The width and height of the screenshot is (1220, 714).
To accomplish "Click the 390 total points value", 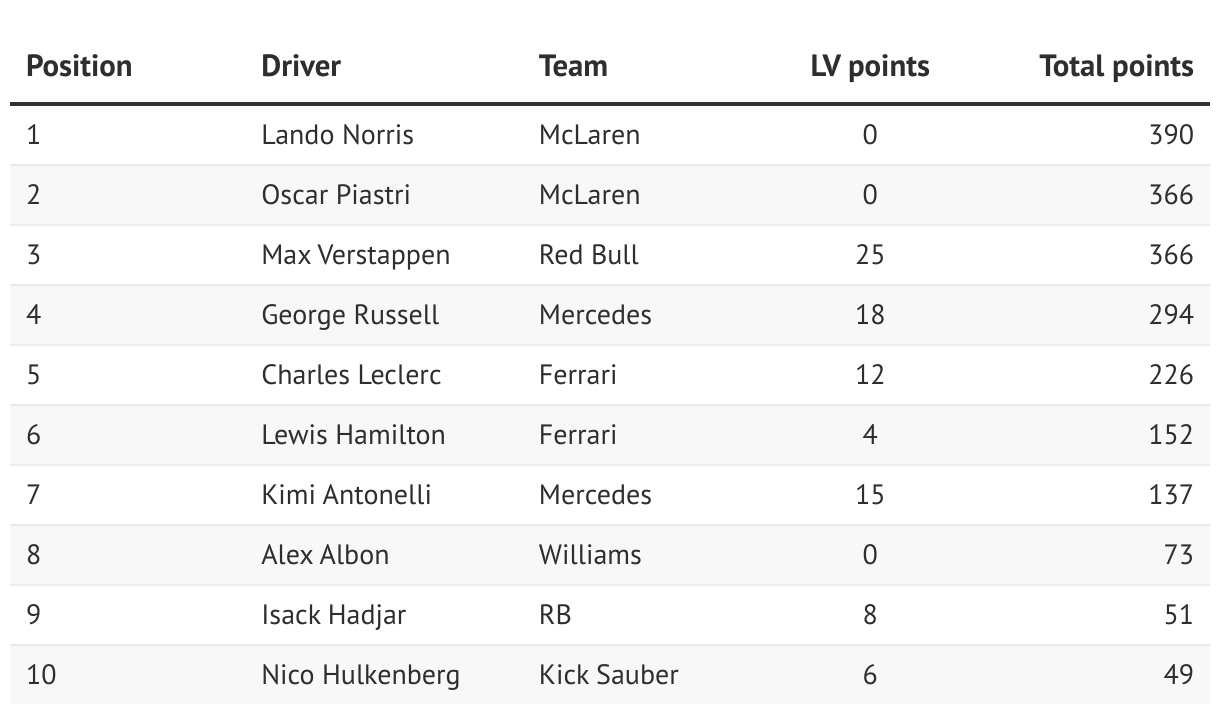I will (x=1172, y=135).
